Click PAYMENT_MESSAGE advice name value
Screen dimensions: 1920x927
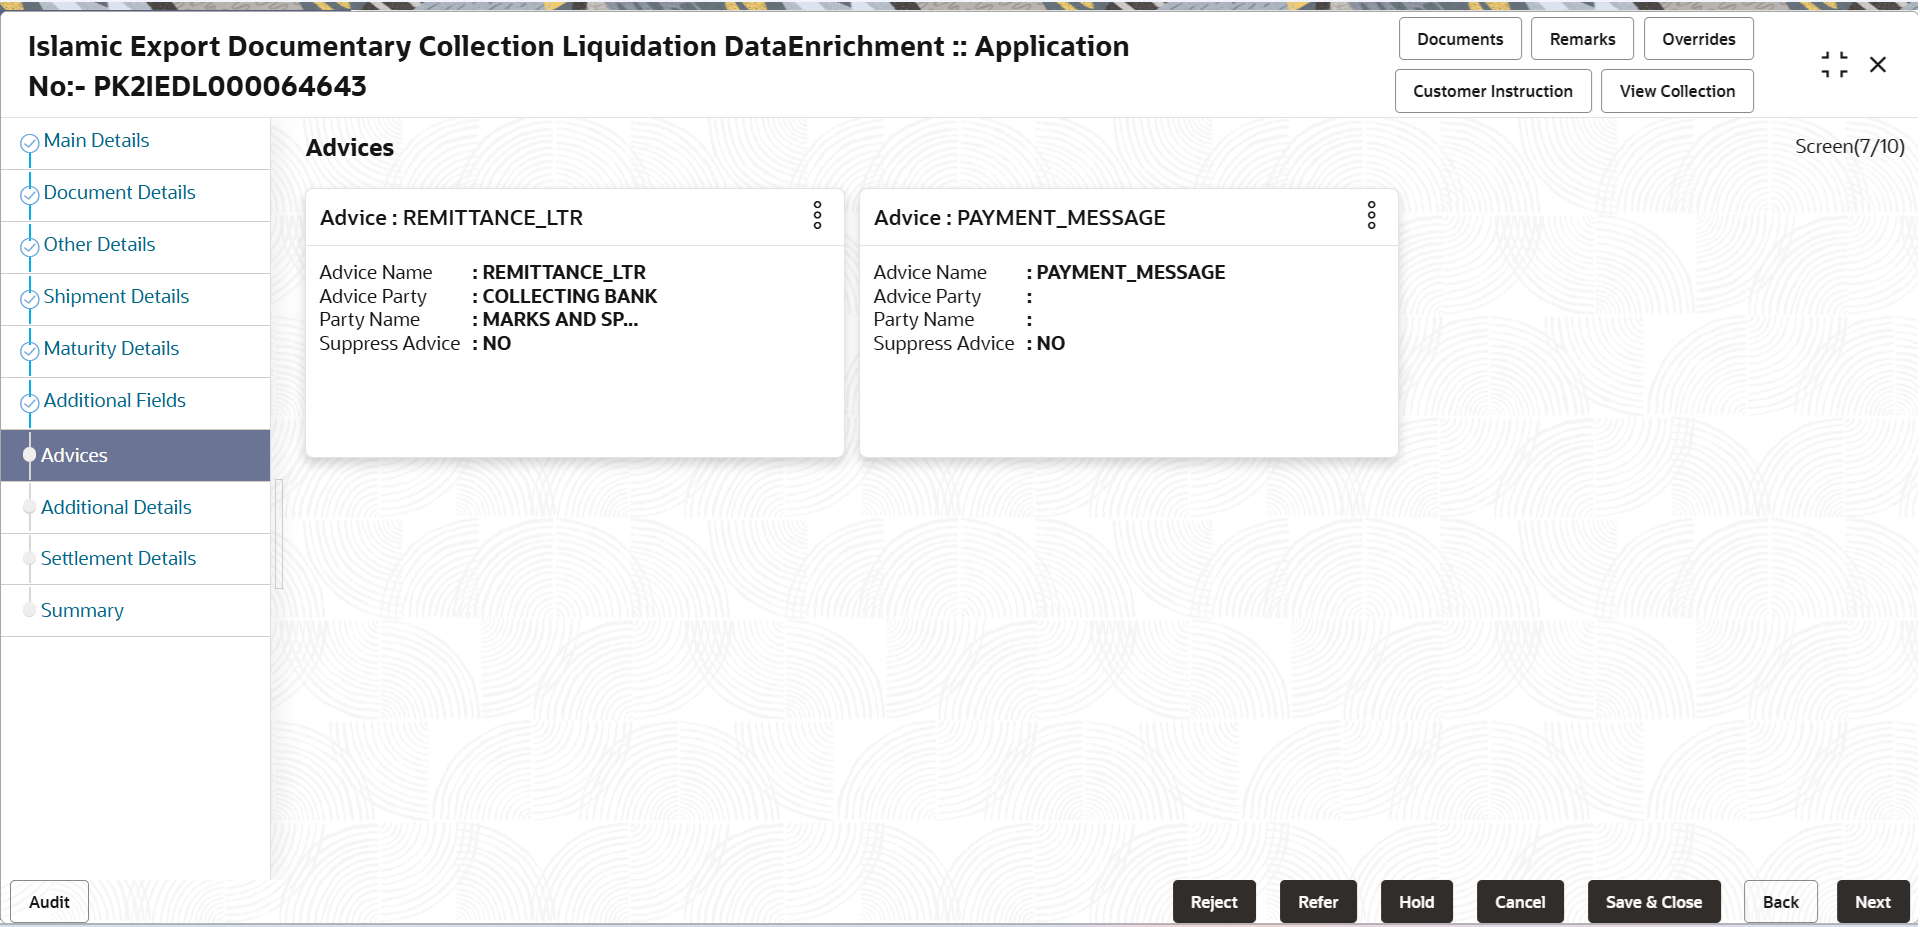(1130, 272)
